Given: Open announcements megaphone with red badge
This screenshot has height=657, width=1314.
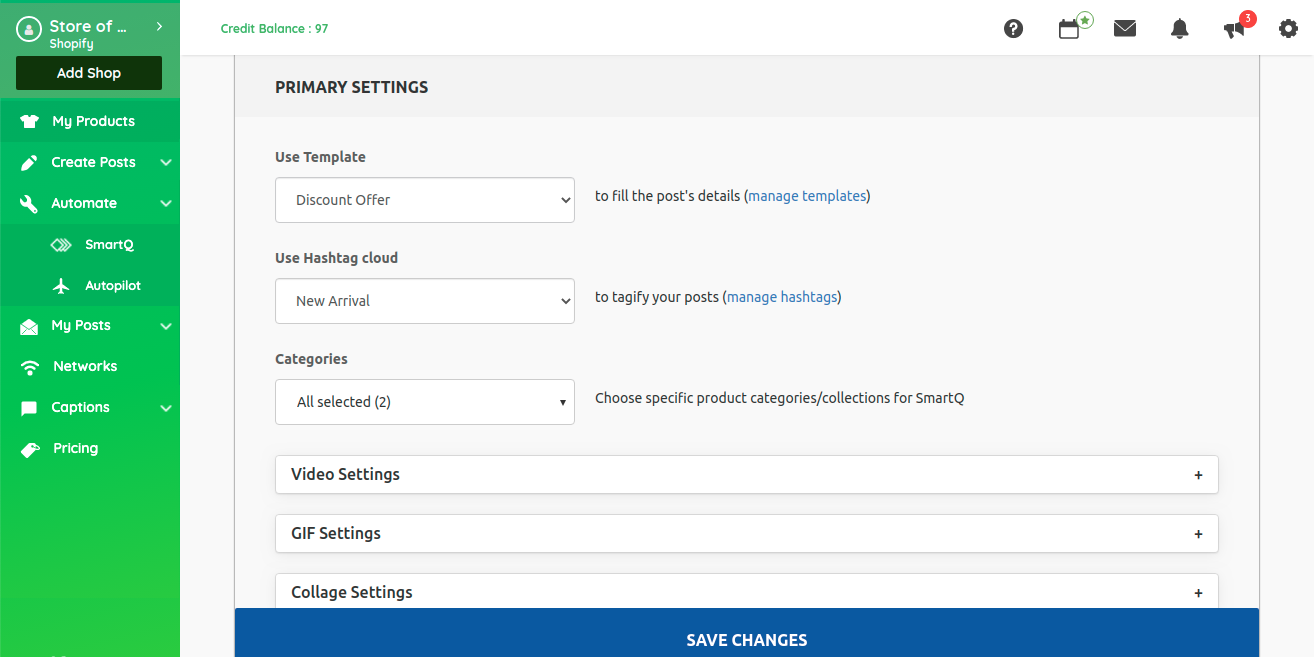Looking at the screenshot, I should point(1235,29).
